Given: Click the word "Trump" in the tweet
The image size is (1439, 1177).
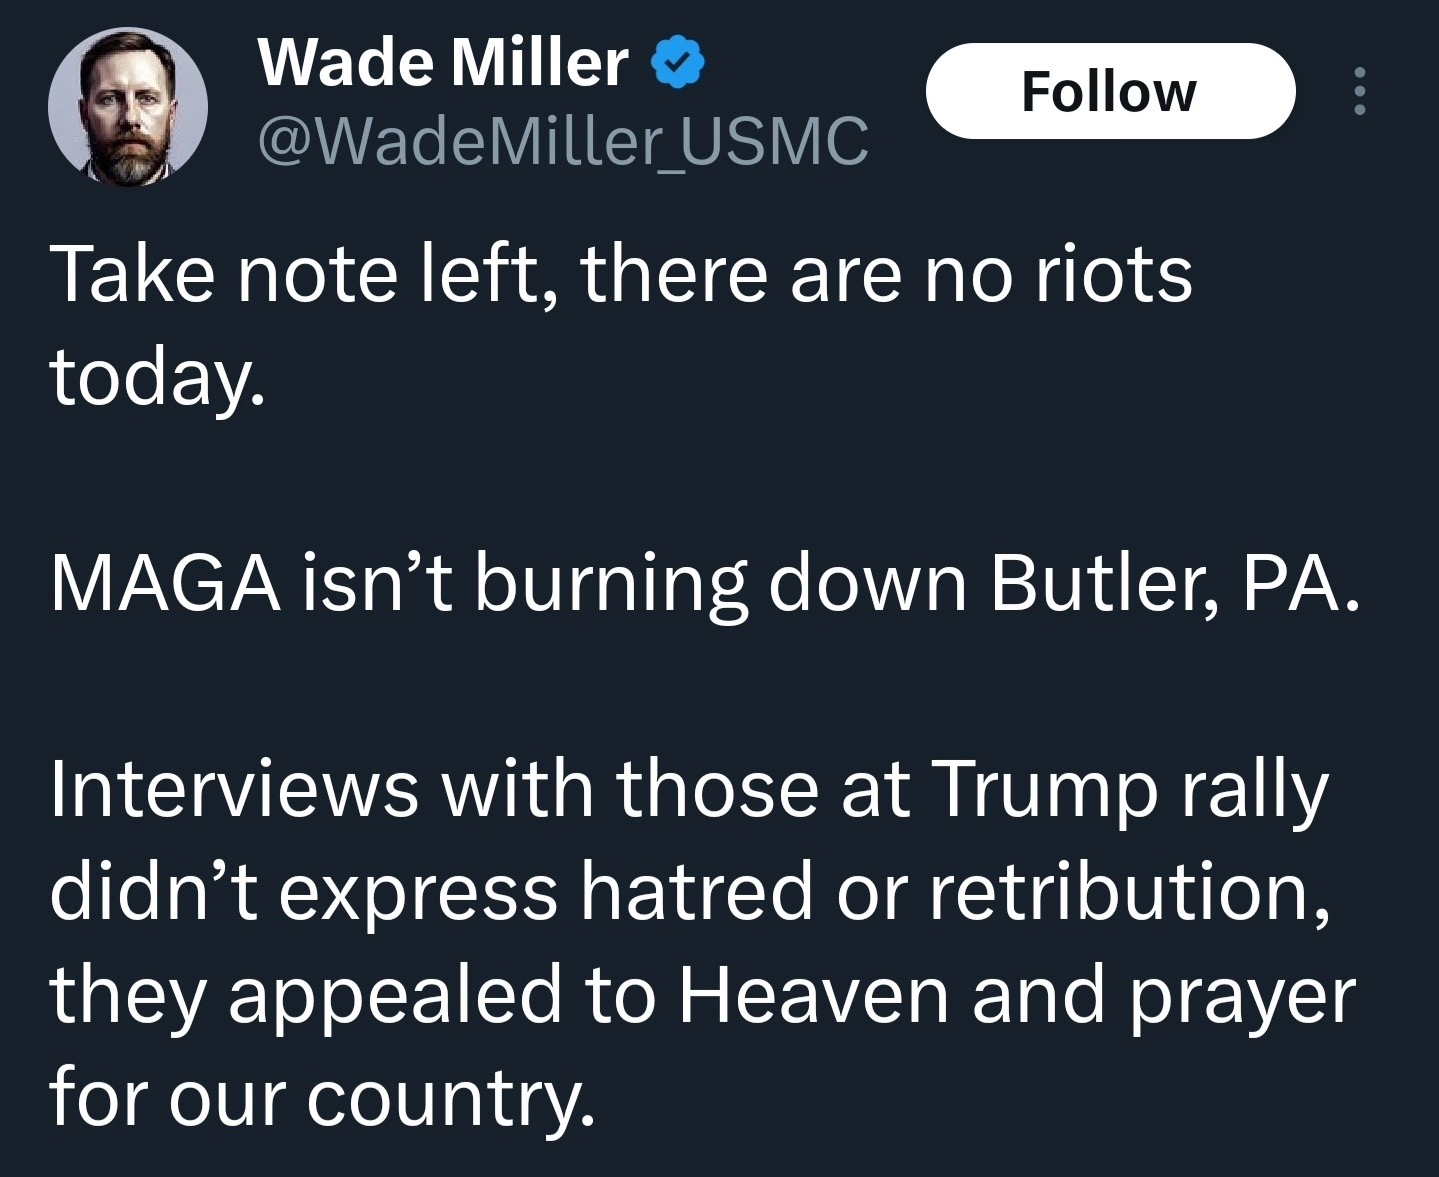Looking at the screenshot, I should tap(1044, 790).
